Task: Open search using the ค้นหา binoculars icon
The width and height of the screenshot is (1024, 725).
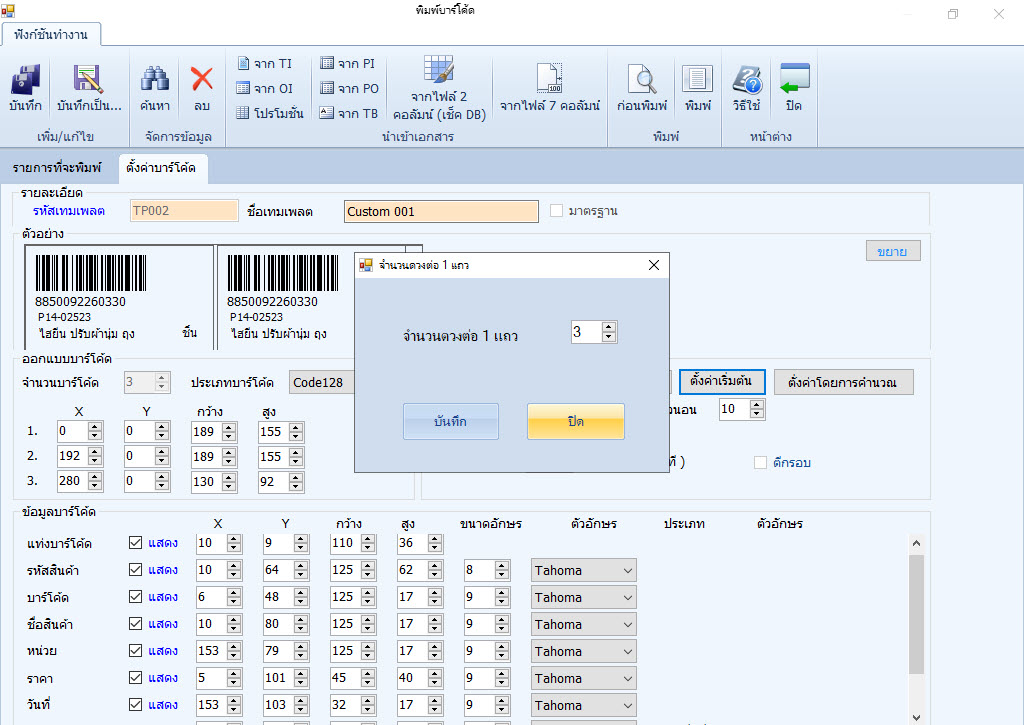Action: pyautogui.click(x=154, y=88)
